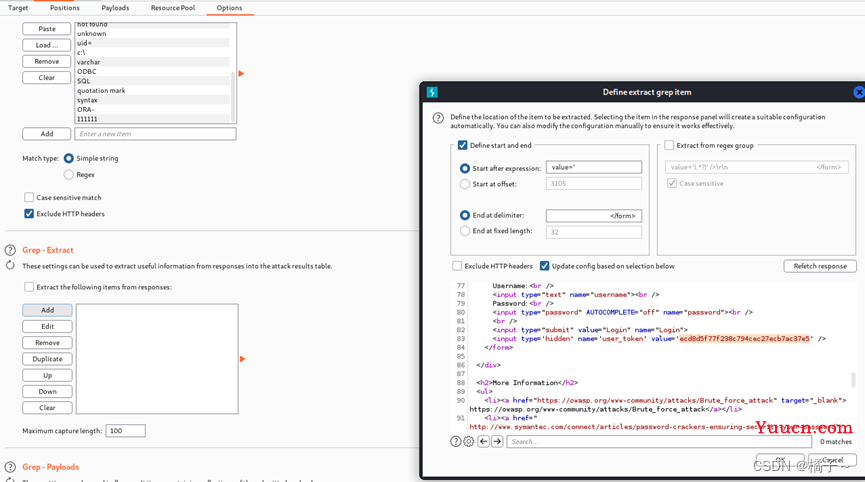
Task: Select 'quotation mark' list item
Action: point(152,90)
